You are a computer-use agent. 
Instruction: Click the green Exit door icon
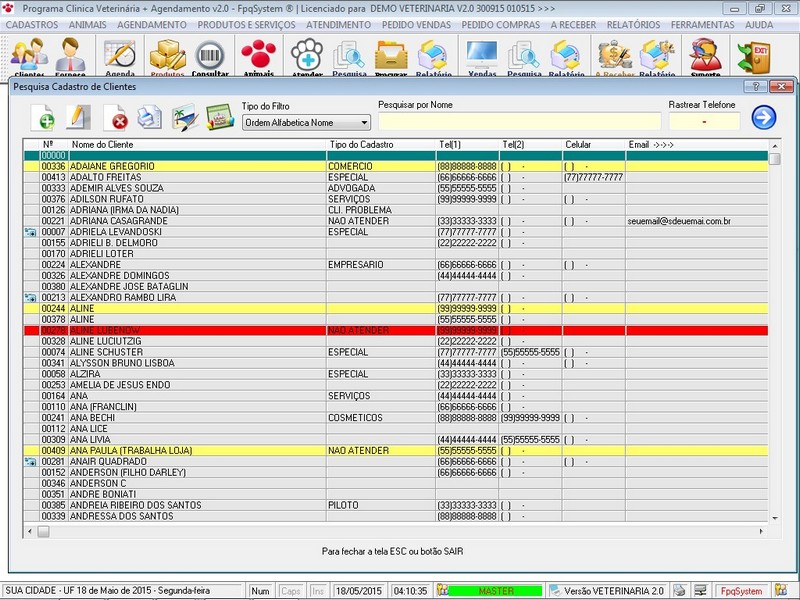(754, 56)
